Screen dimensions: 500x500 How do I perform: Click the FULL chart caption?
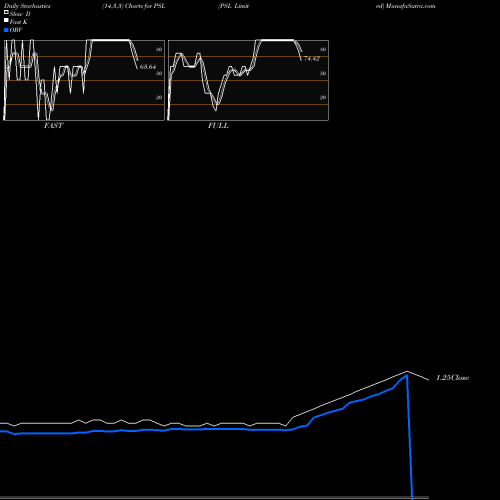(x=218, y=126)
